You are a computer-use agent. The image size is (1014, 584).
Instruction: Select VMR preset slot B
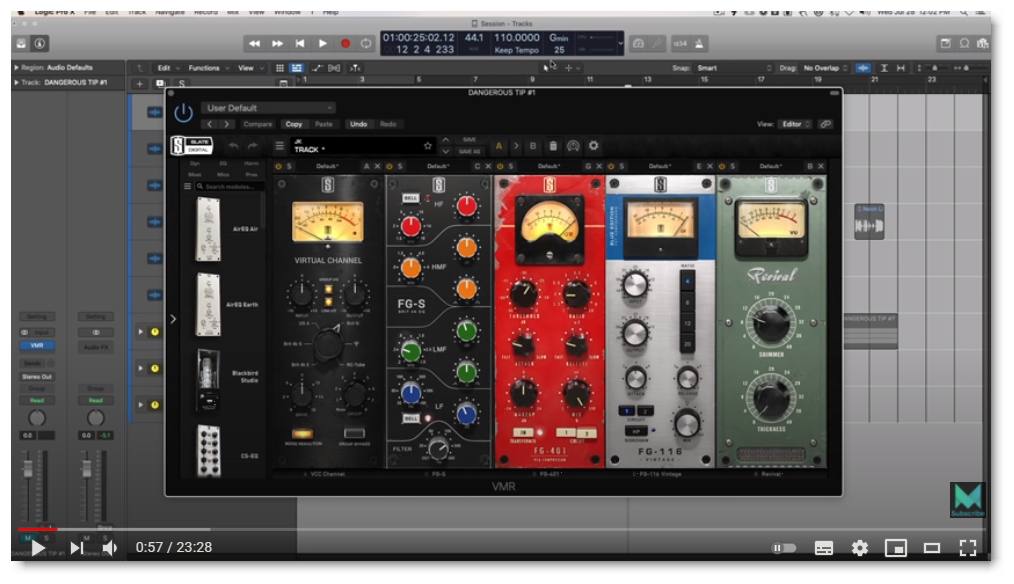pos(533,146)
